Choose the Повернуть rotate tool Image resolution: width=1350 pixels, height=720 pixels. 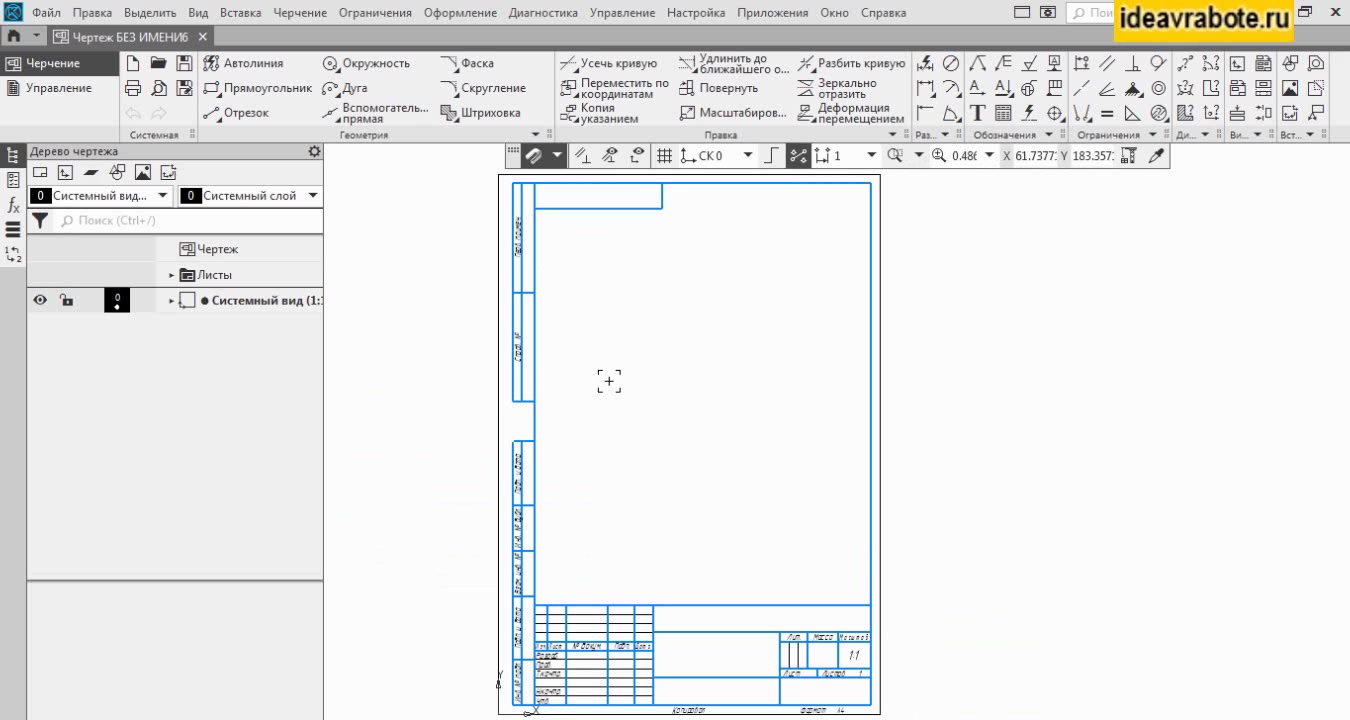click(719, 88)
